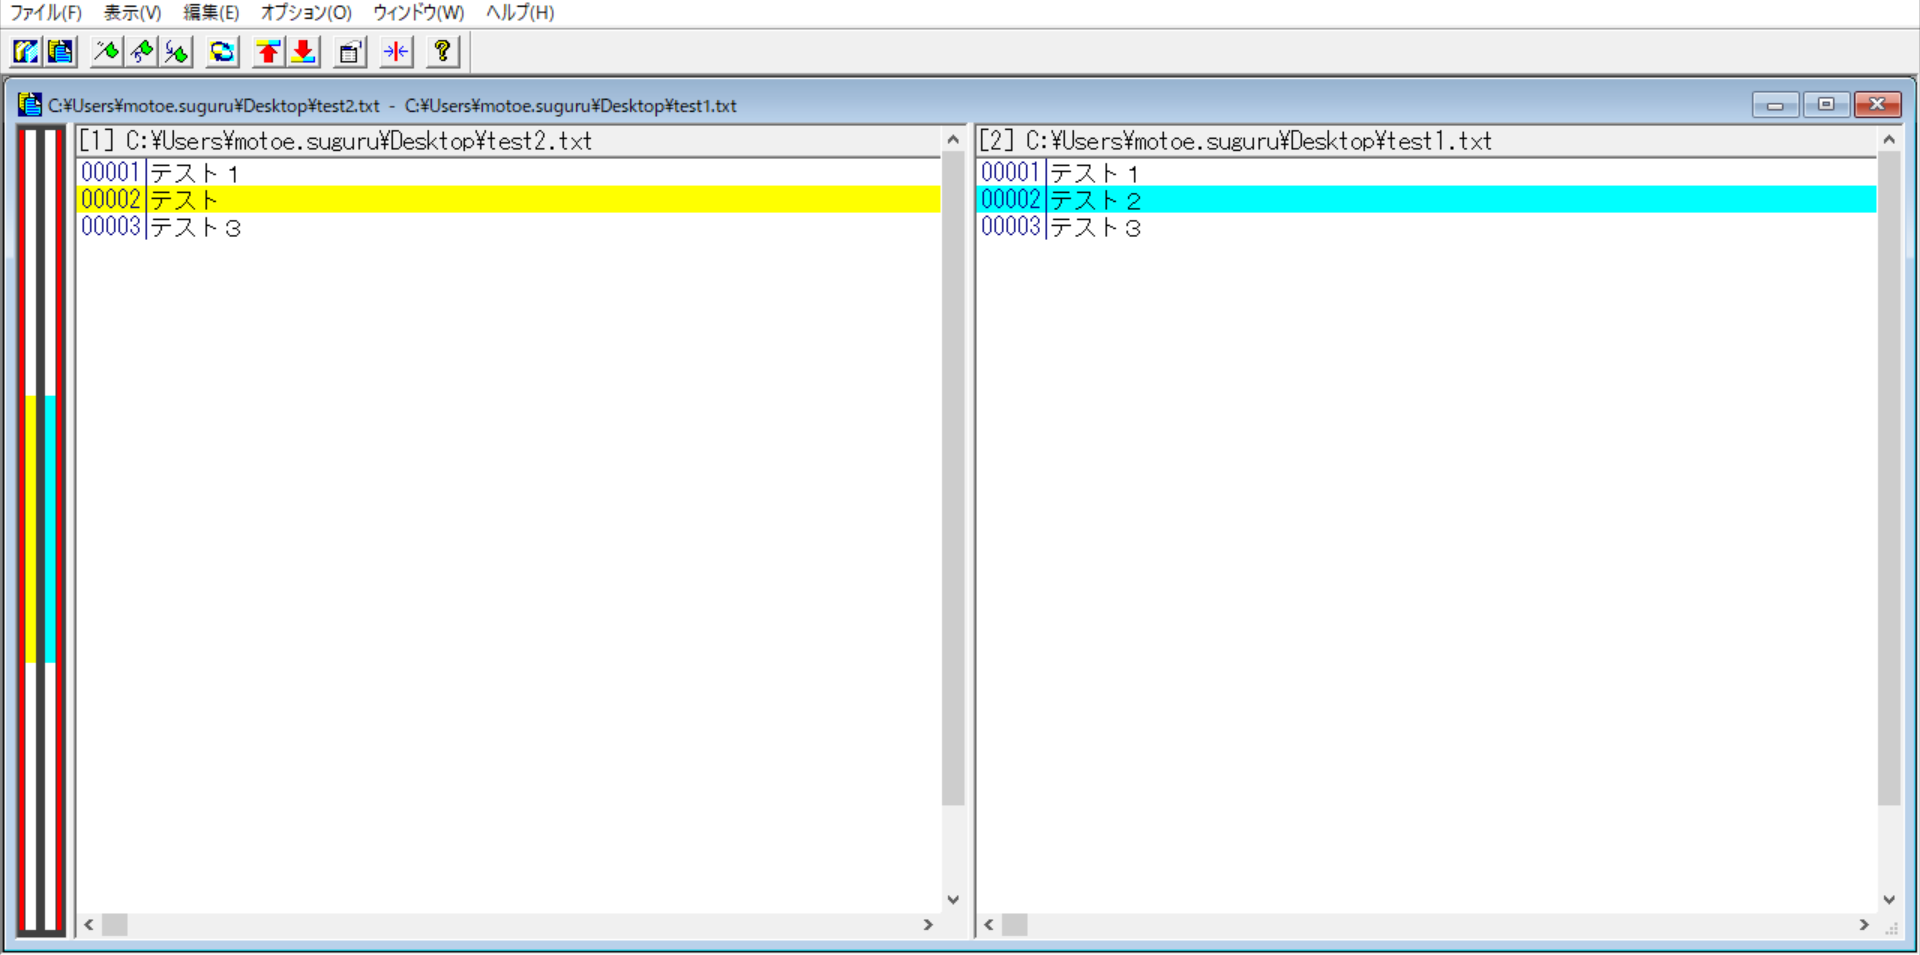The height and width of the screenshot is (955, 1920).
Task: Click green flag icon with arrow beneath
Action: pos(142,52)
